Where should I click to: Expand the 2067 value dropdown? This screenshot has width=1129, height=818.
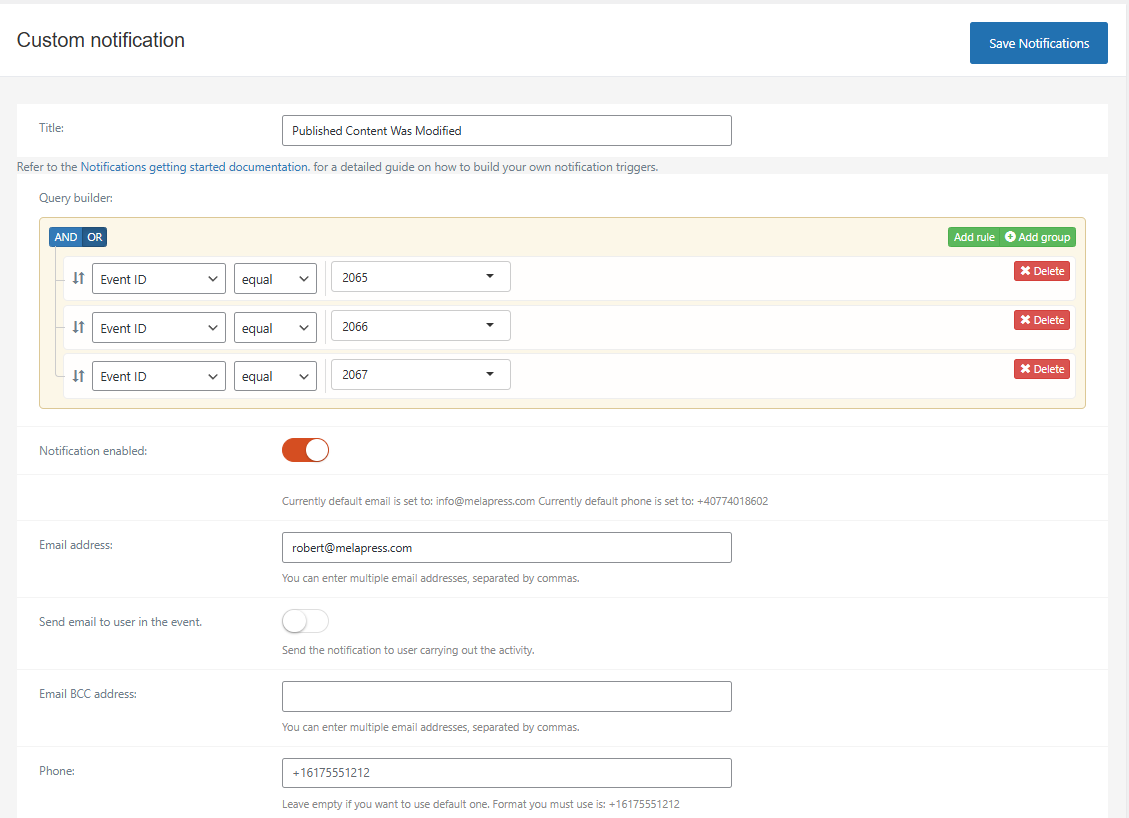point(420,374)
